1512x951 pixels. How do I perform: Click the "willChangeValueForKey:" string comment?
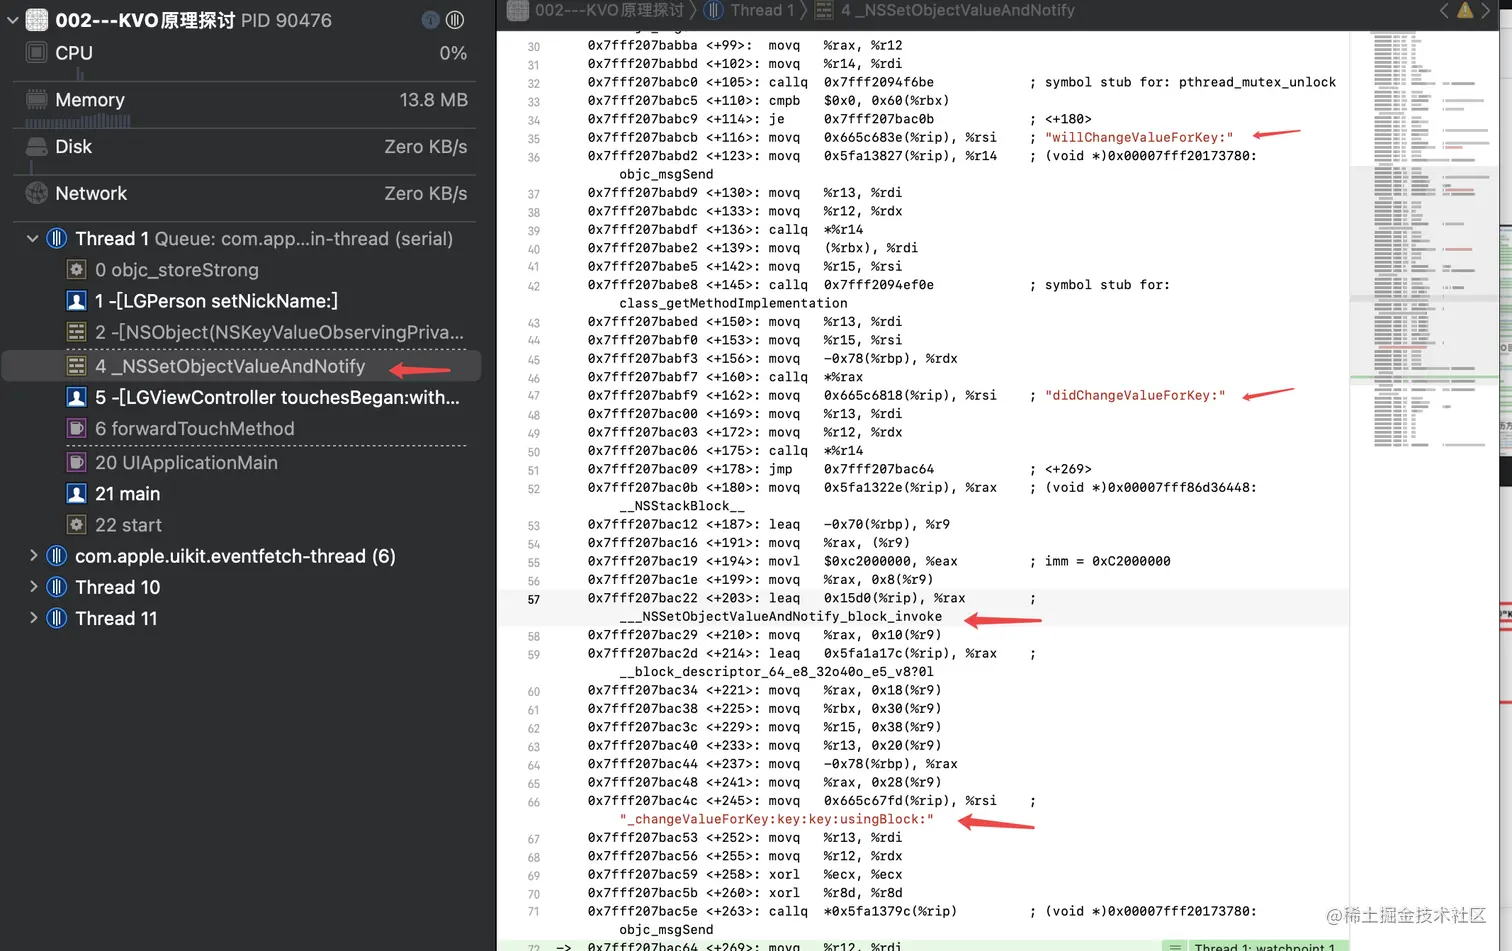[x=1139, y=137]
